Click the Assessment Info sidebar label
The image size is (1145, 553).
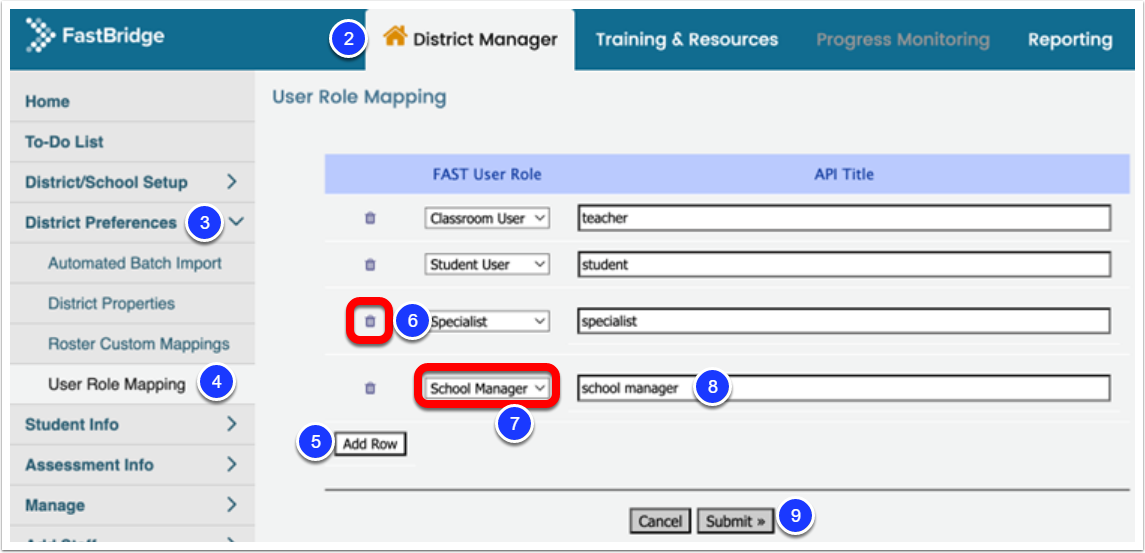click(89, 465)
